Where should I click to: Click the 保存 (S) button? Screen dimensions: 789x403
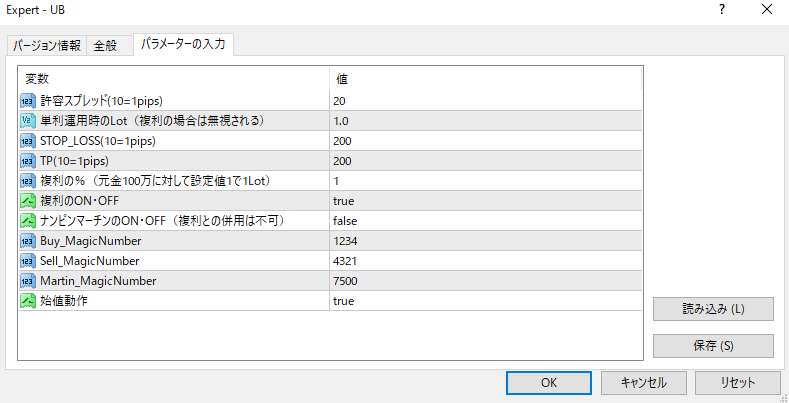point(713,346)
